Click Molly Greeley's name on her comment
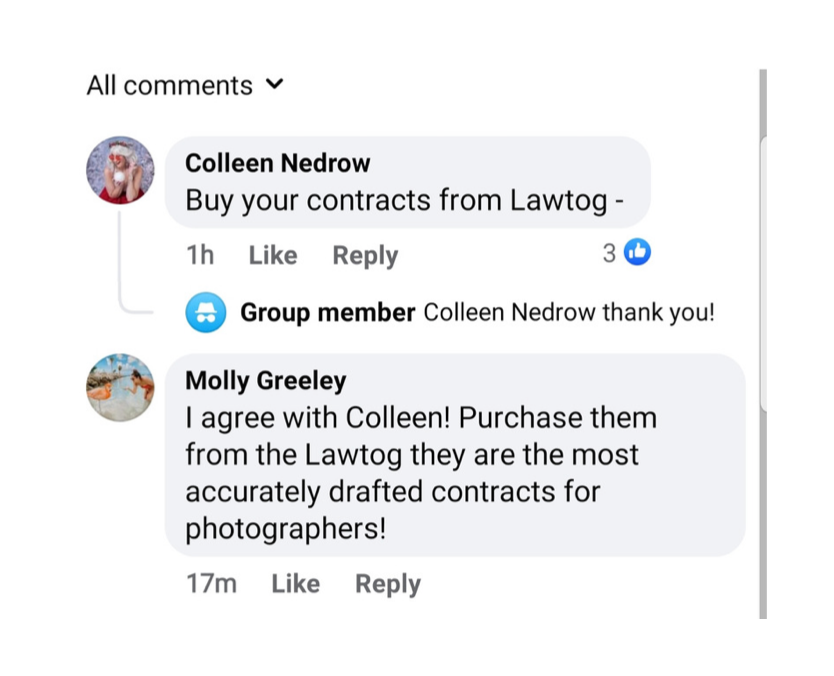This screenshot has width=834, height=676. 266,381
